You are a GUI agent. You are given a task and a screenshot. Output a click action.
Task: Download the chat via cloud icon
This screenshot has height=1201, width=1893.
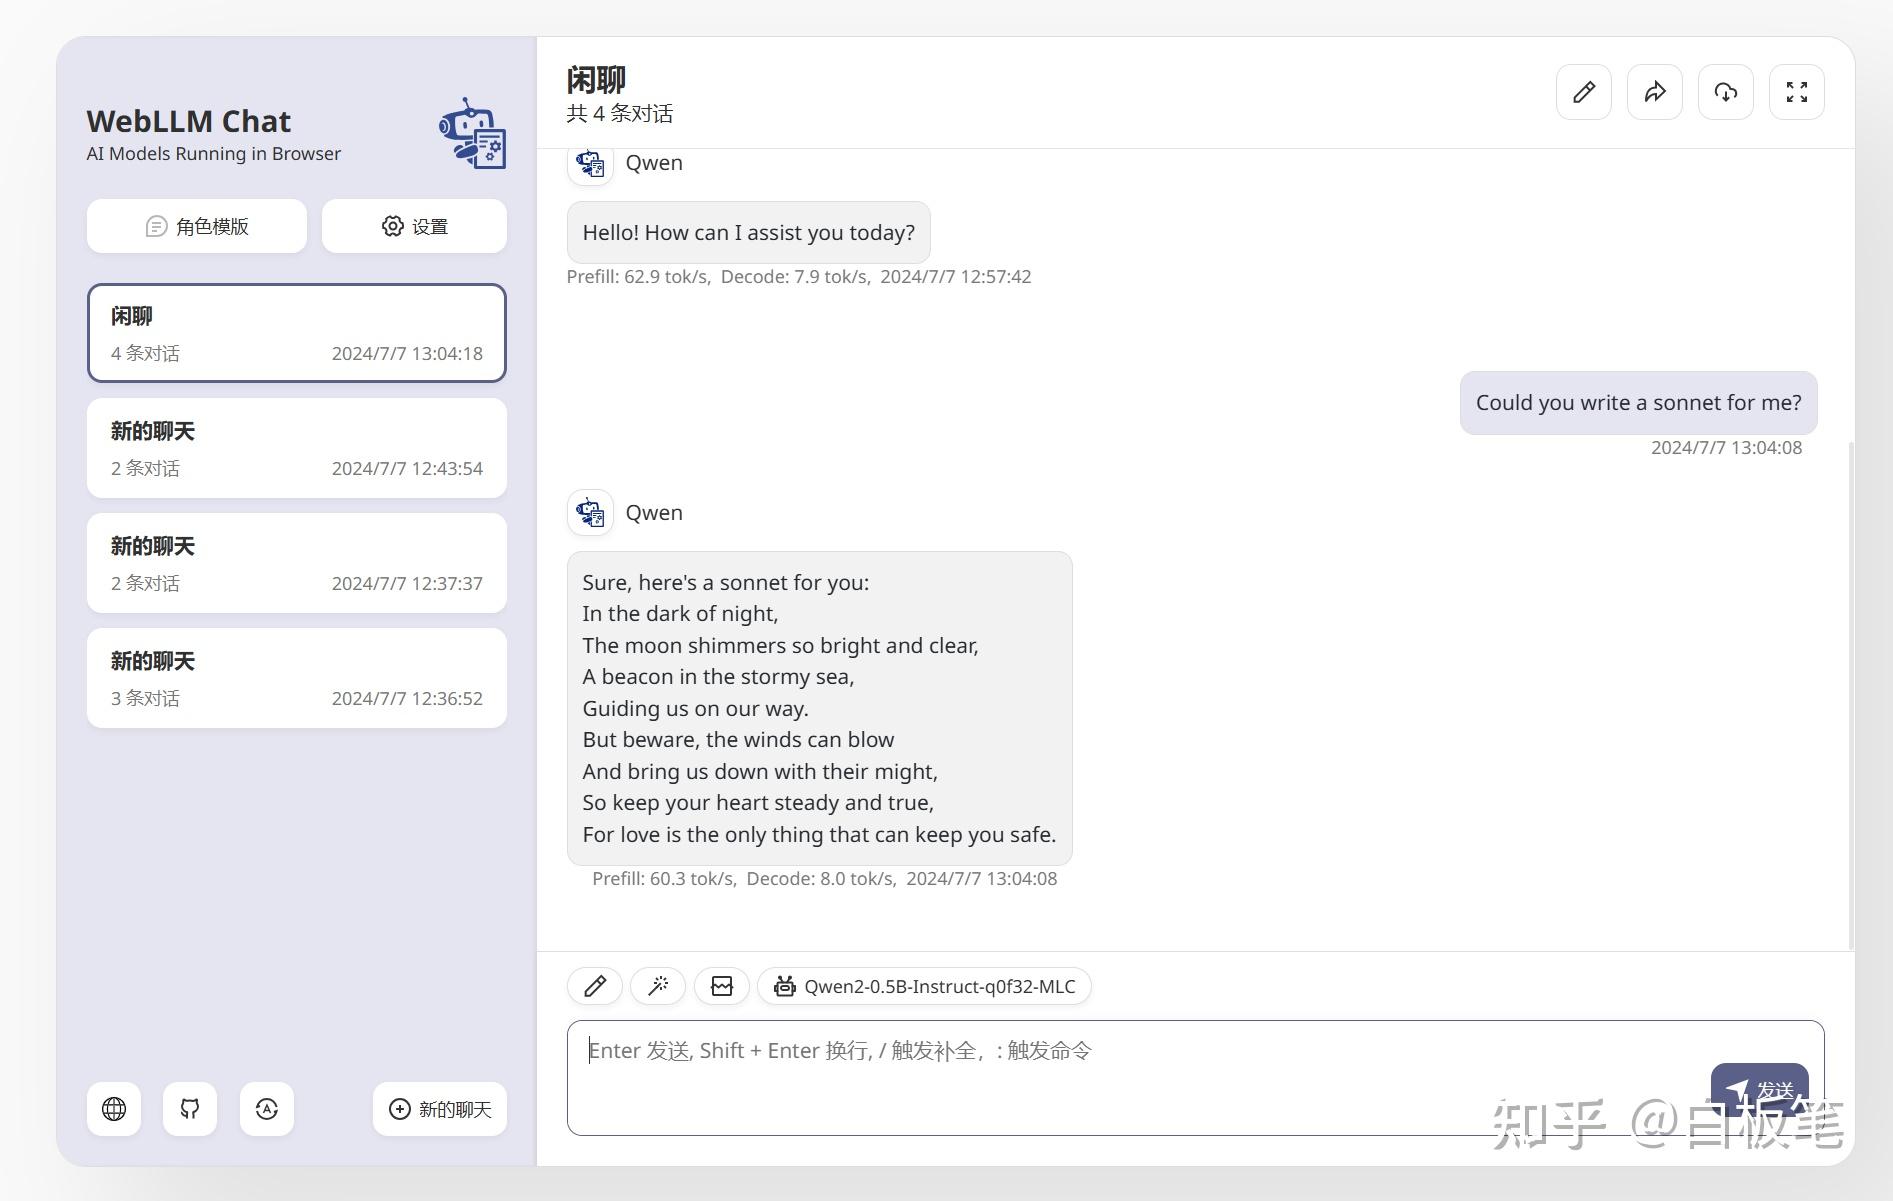pos(1725,91)
